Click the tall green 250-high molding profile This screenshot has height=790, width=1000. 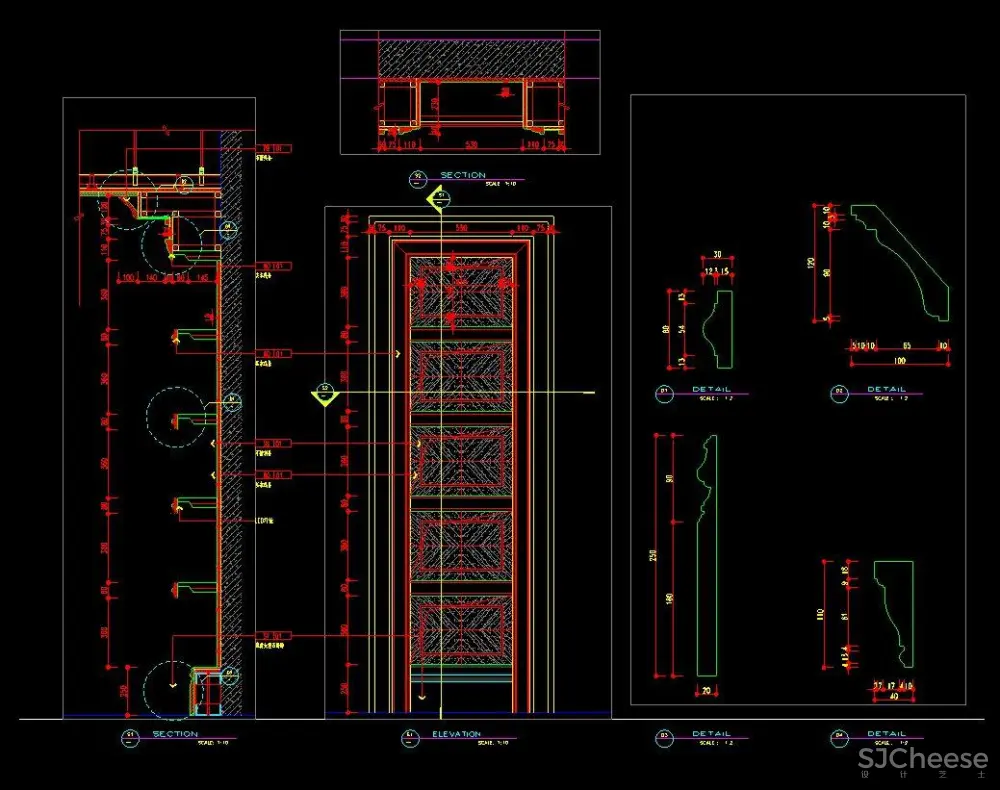(706, 555)
